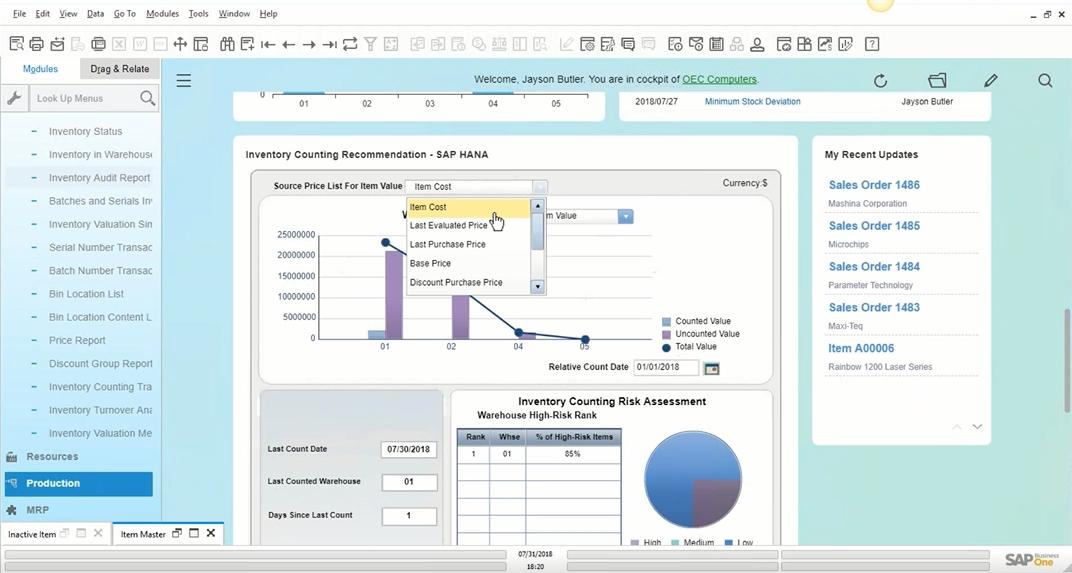The width and height of the screenshot is (1072, 573).
Task: Open calendar picker next to Relative Count Date
Action: tap(712, 368)
